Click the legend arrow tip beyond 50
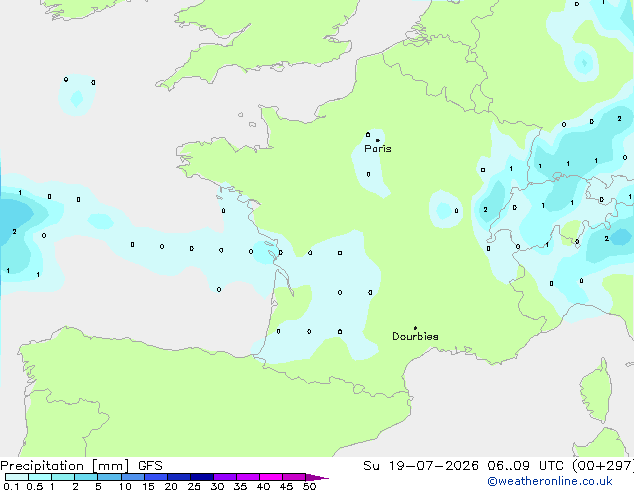Image resolution: width=634 pixels, height=490 pixels. pos(317,477)
